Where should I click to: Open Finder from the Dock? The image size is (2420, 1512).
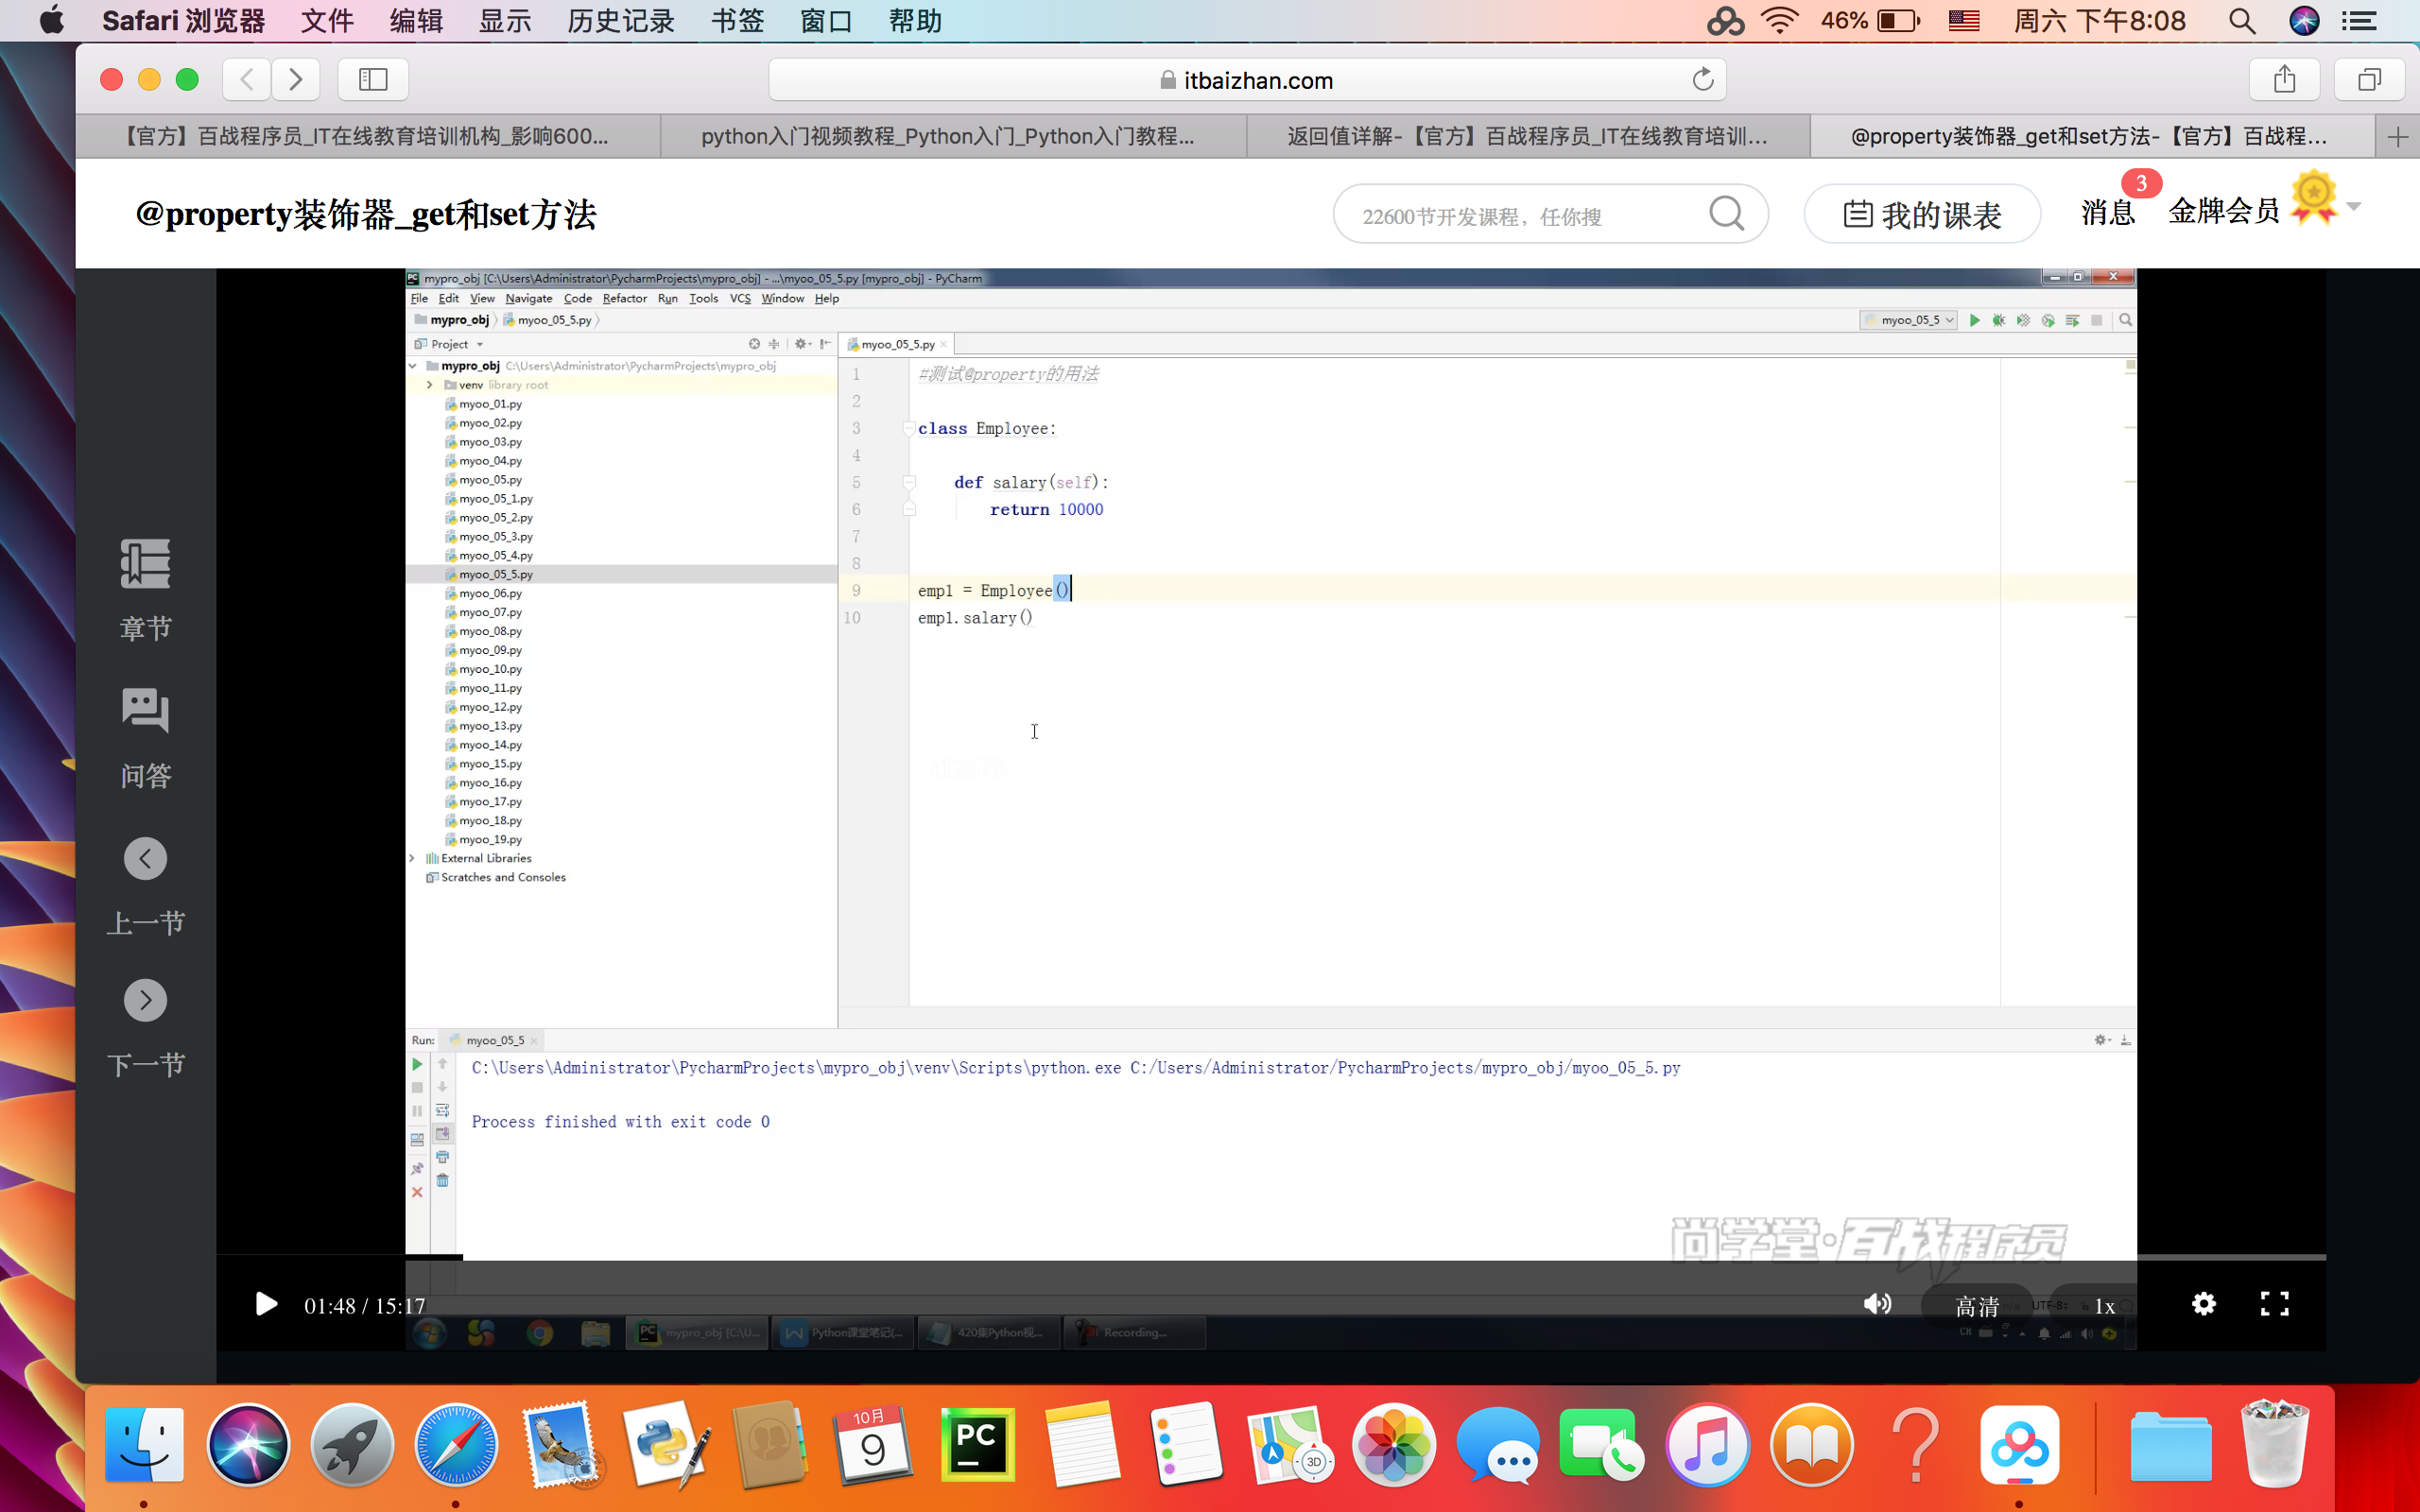(144, 1444)
